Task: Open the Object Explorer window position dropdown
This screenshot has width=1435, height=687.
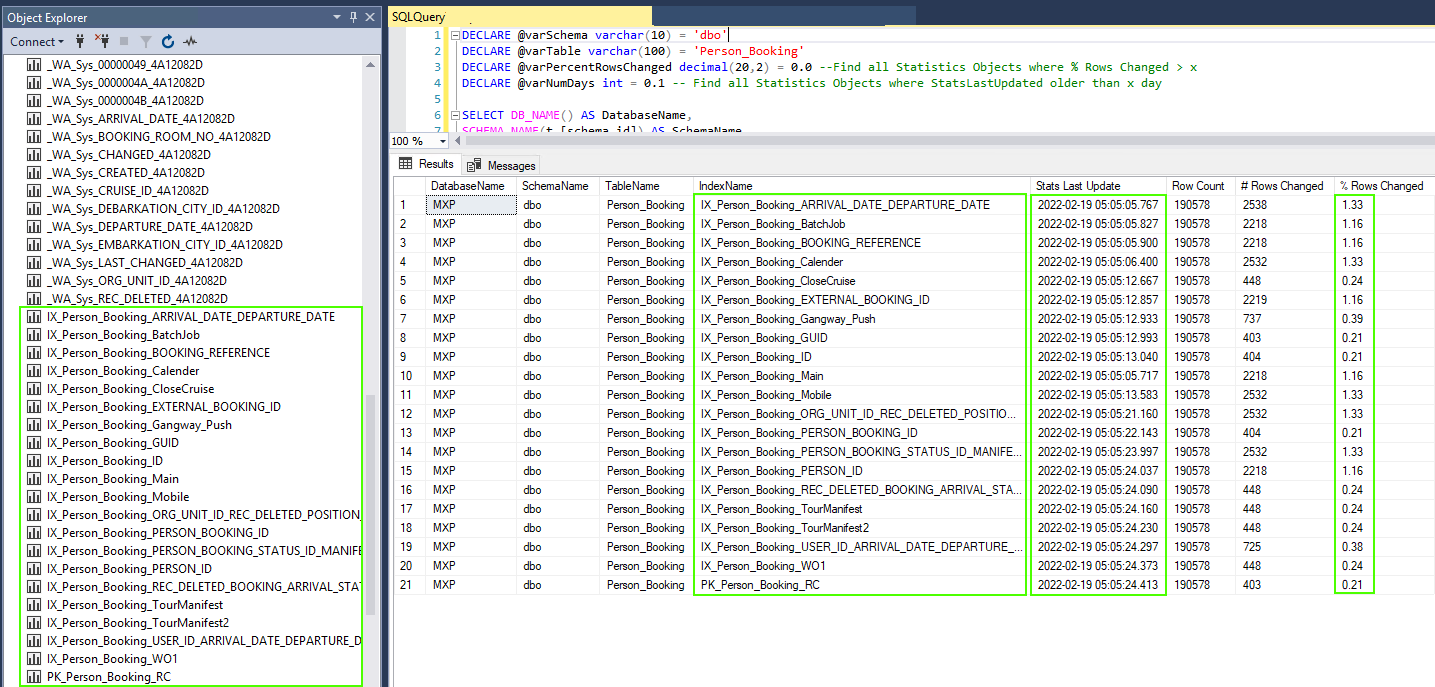Action: pyautogui.click(x=336, y=17)
